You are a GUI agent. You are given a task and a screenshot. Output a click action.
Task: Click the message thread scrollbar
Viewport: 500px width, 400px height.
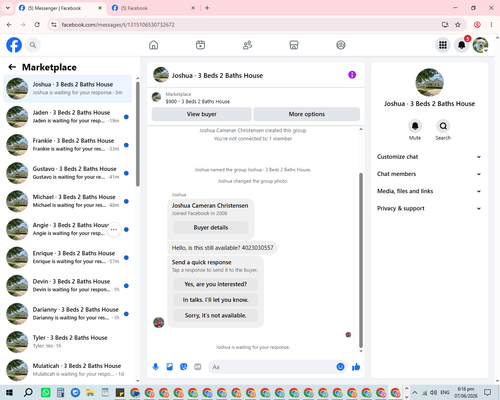click(x=361, y=260)
